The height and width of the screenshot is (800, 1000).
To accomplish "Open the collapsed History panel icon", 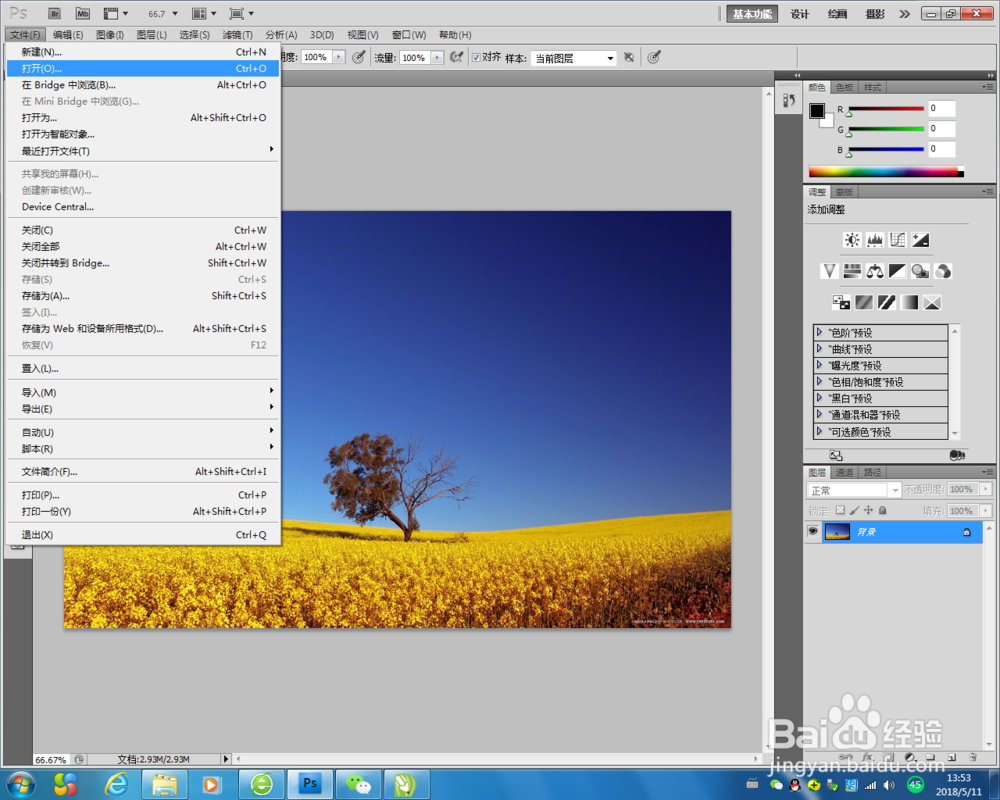I will pyautogui.click(x=789, y=101).
